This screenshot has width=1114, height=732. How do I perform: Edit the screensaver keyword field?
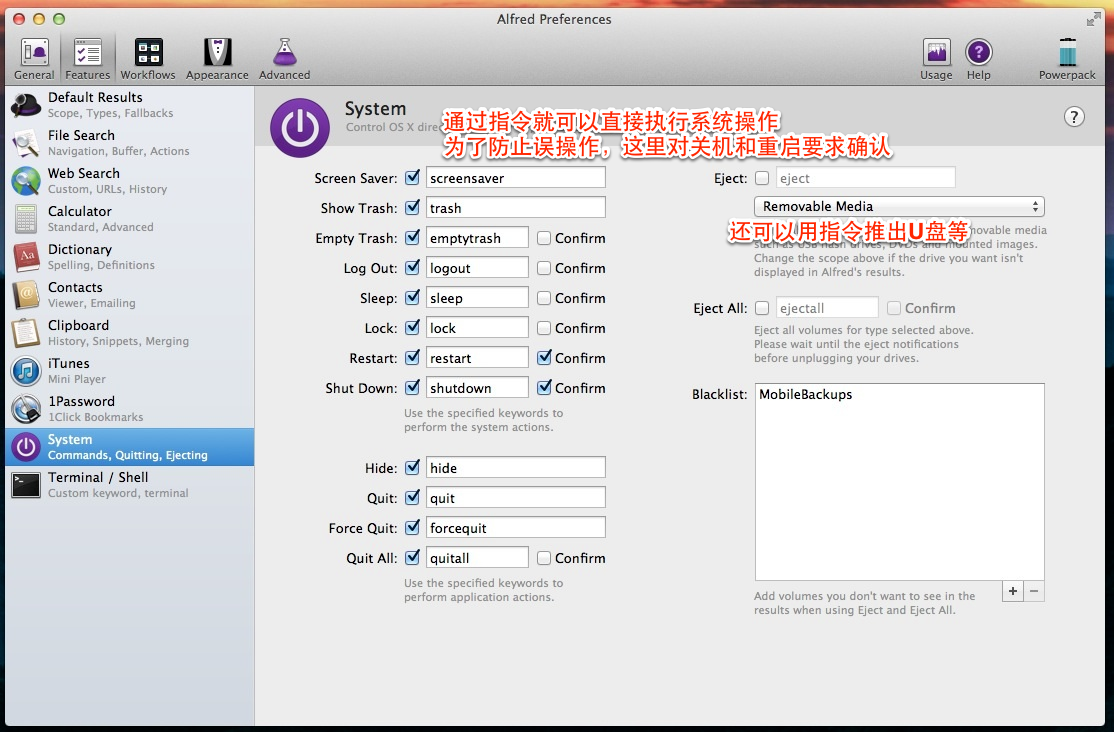(x=516, y=178)
